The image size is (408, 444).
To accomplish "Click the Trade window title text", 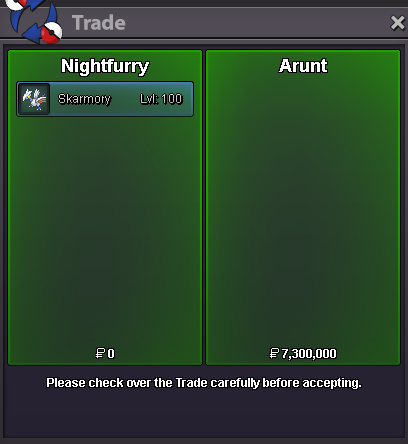I will (99, 23).
